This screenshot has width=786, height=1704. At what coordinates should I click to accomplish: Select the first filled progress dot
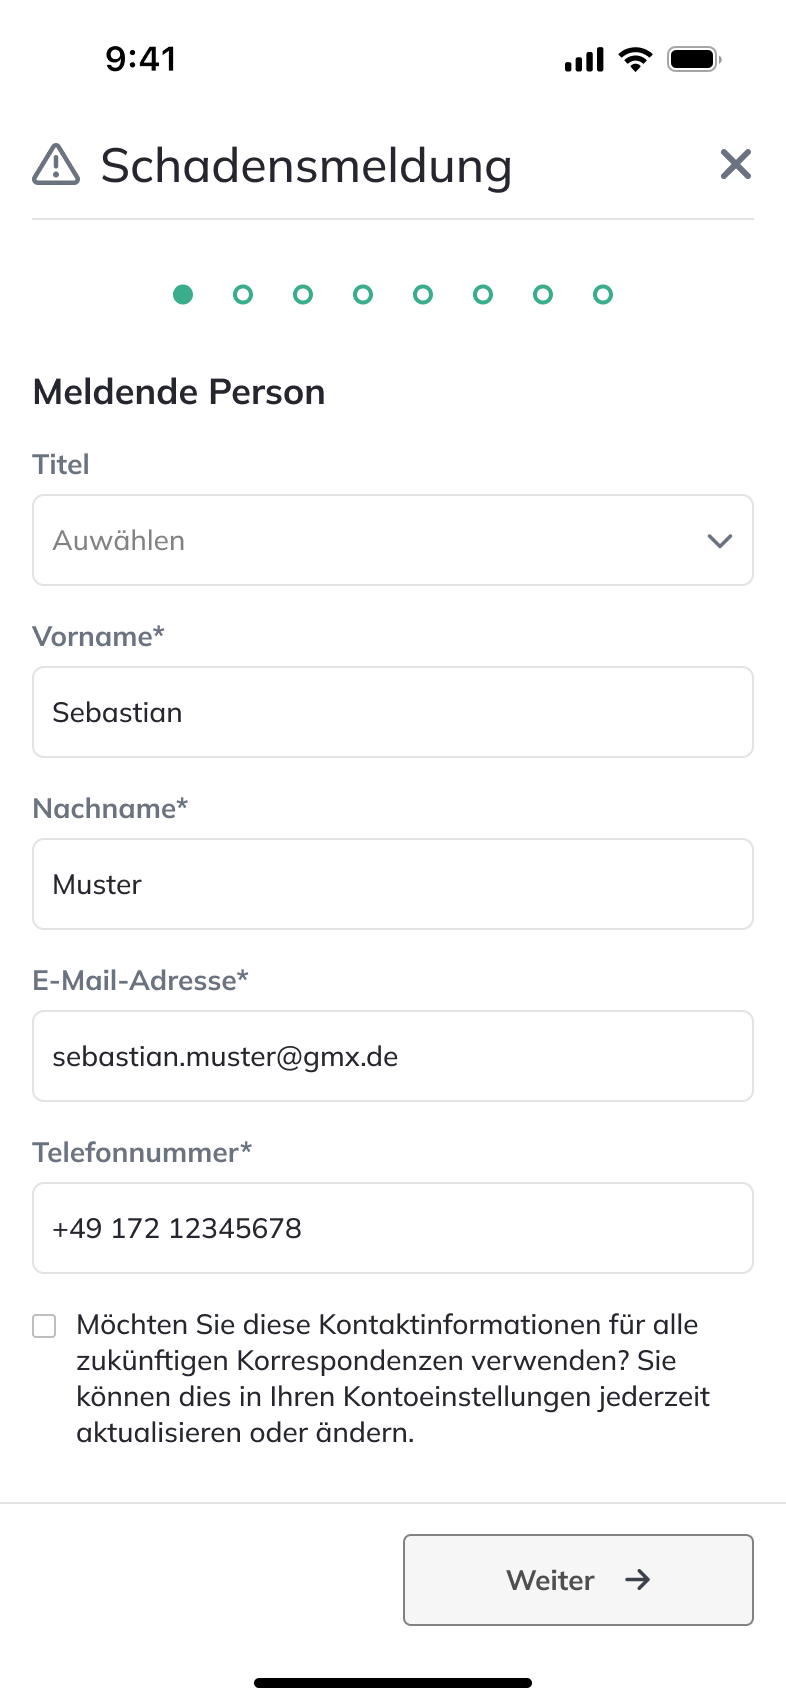coord(183,294)
